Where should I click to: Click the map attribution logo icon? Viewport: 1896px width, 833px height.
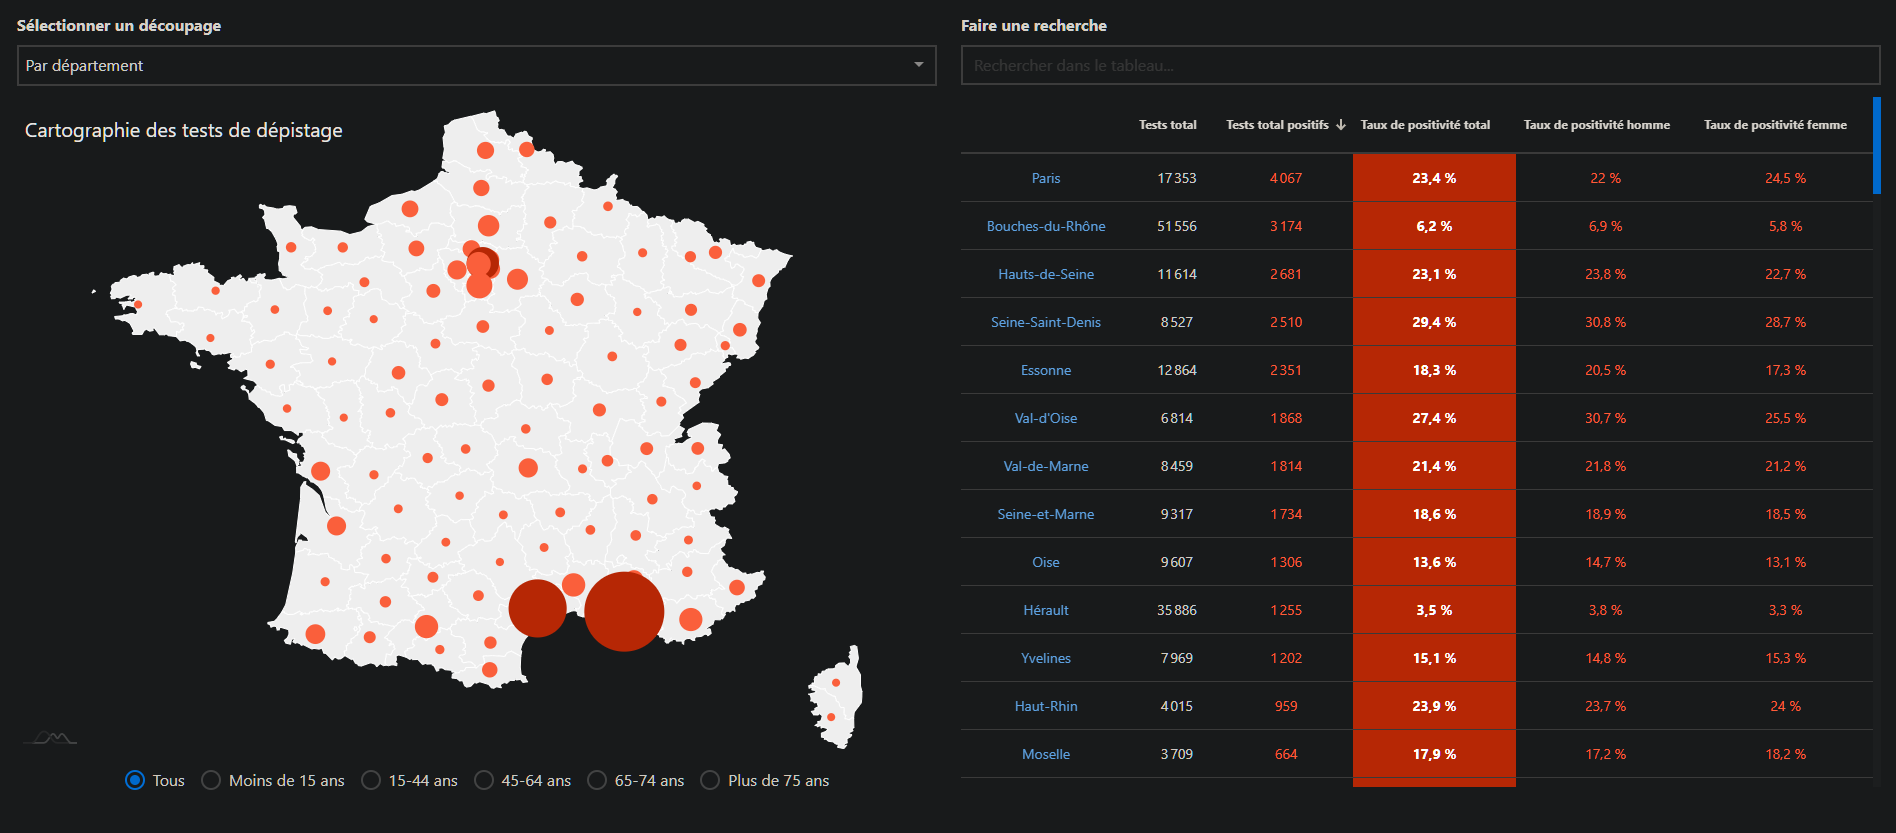coord(50,738)
